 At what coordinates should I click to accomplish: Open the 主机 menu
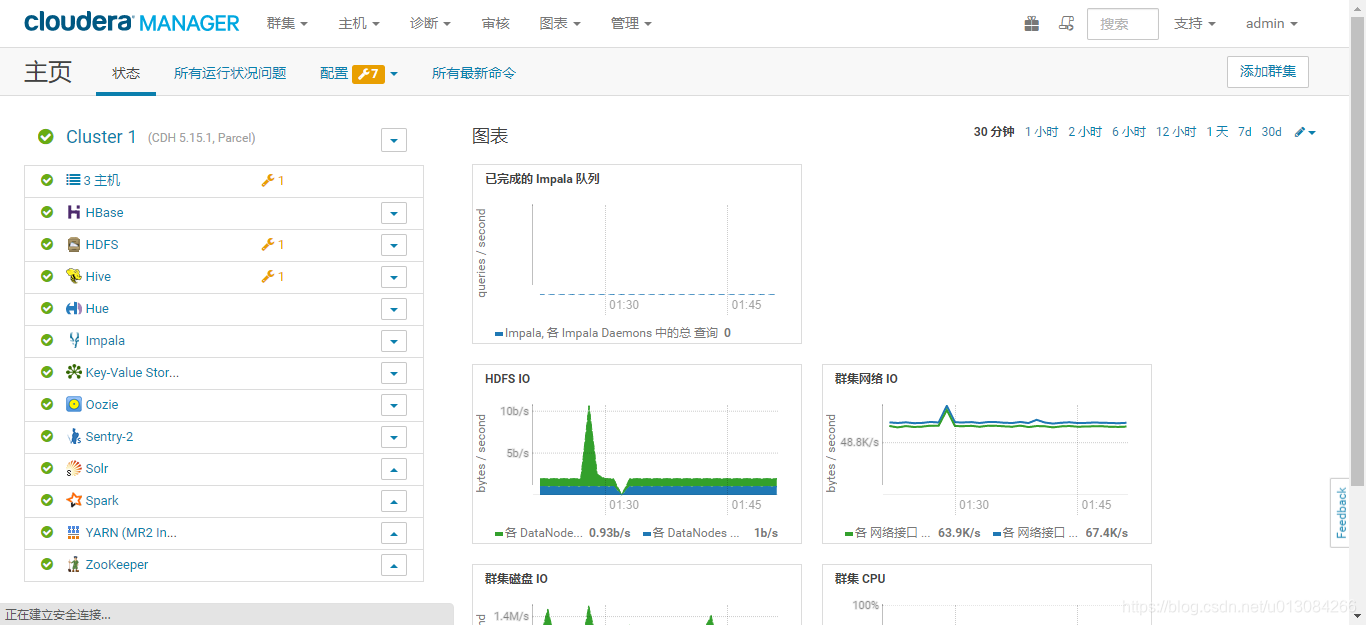pyautogui.click(x=359, y=23)
